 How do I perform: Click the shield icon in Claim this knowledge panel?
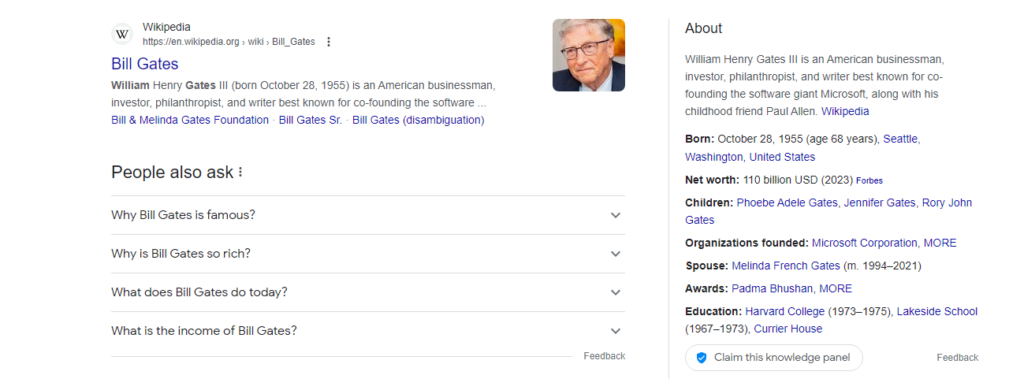tap(701, 357)
